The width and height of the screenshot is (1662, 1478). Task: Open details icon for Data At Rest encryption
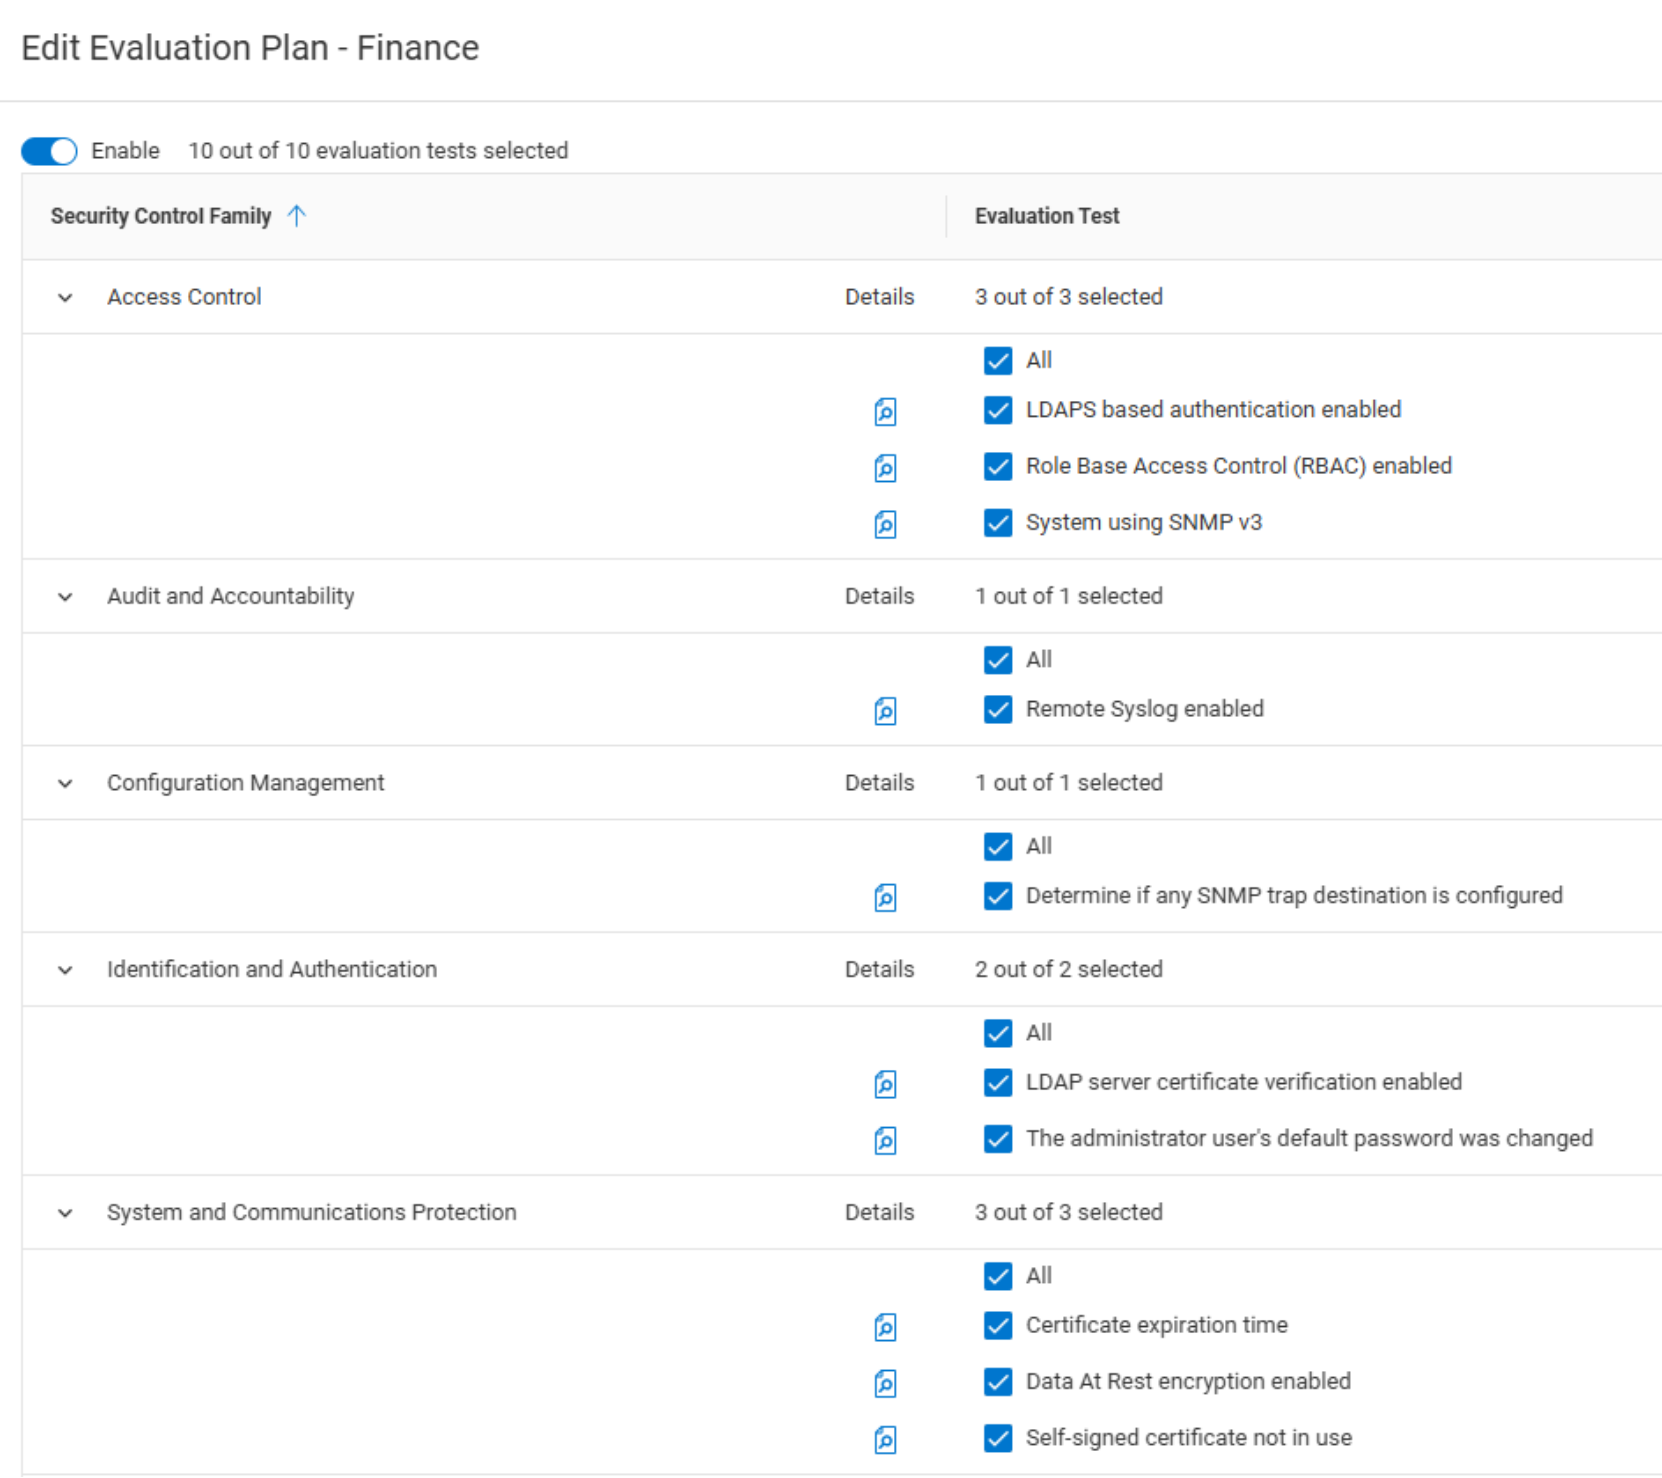pyautogui.click(x=885, y=1383)
